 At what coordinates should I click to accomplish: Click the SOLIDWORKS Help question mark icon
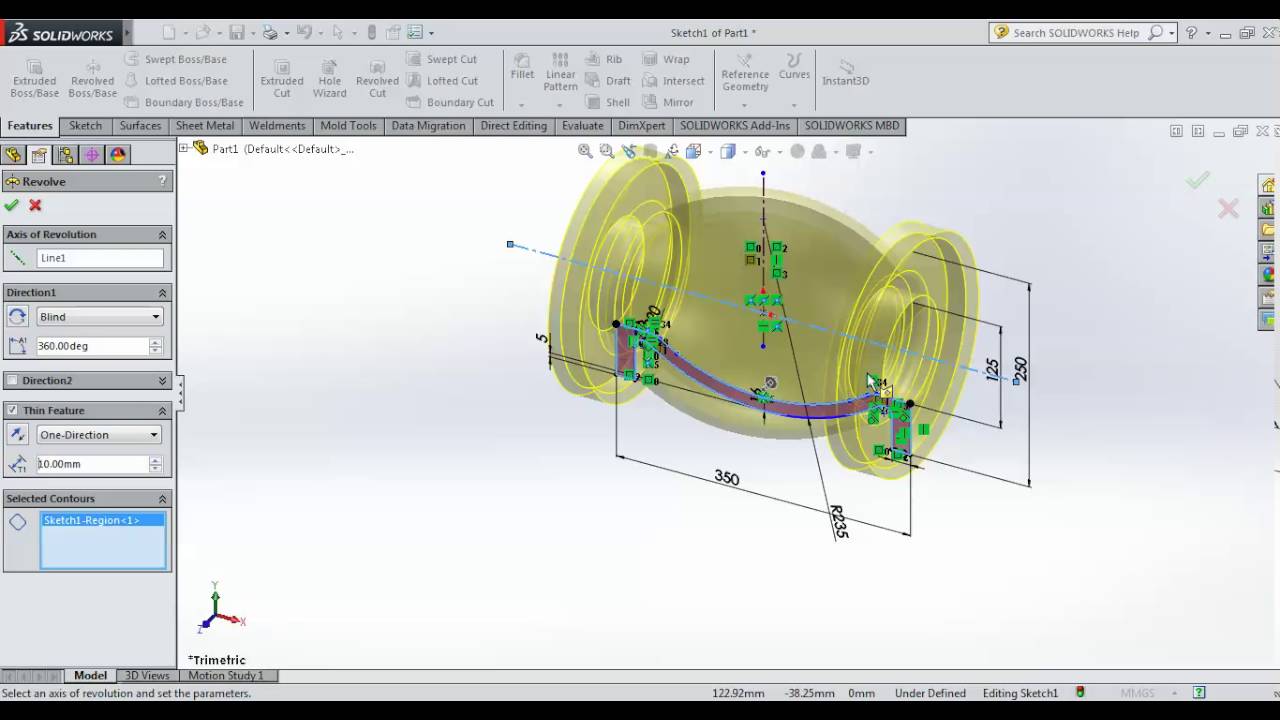click(x=1191, y=33)
